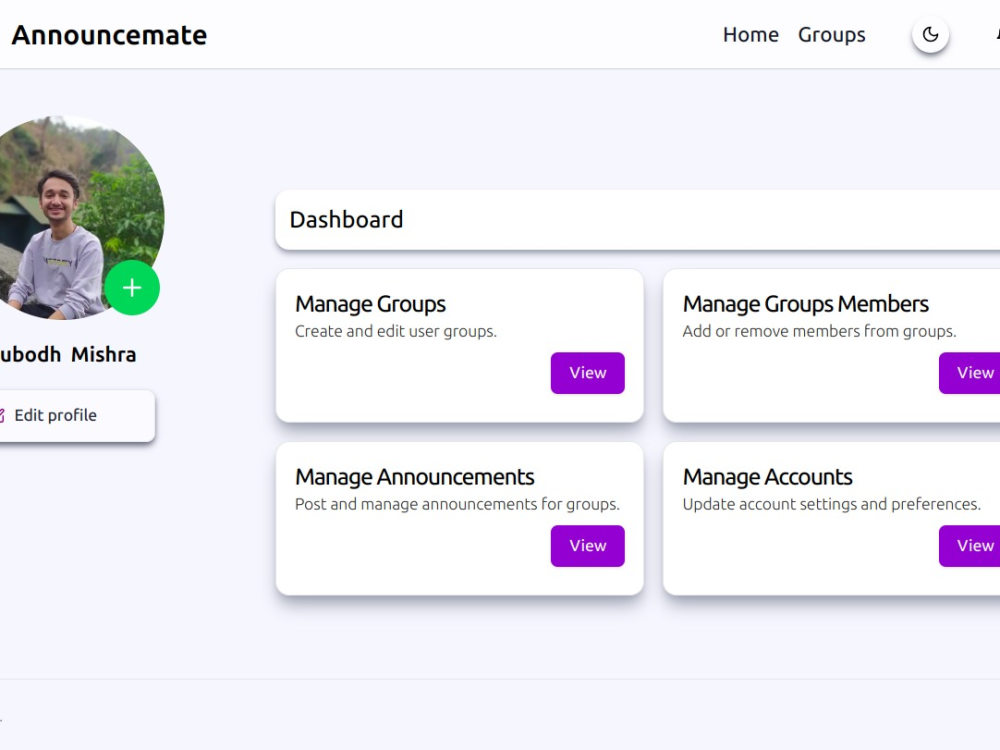Toggle dark mode with the moon icon
Screen dimensions: 1000x750
(930, 34)
